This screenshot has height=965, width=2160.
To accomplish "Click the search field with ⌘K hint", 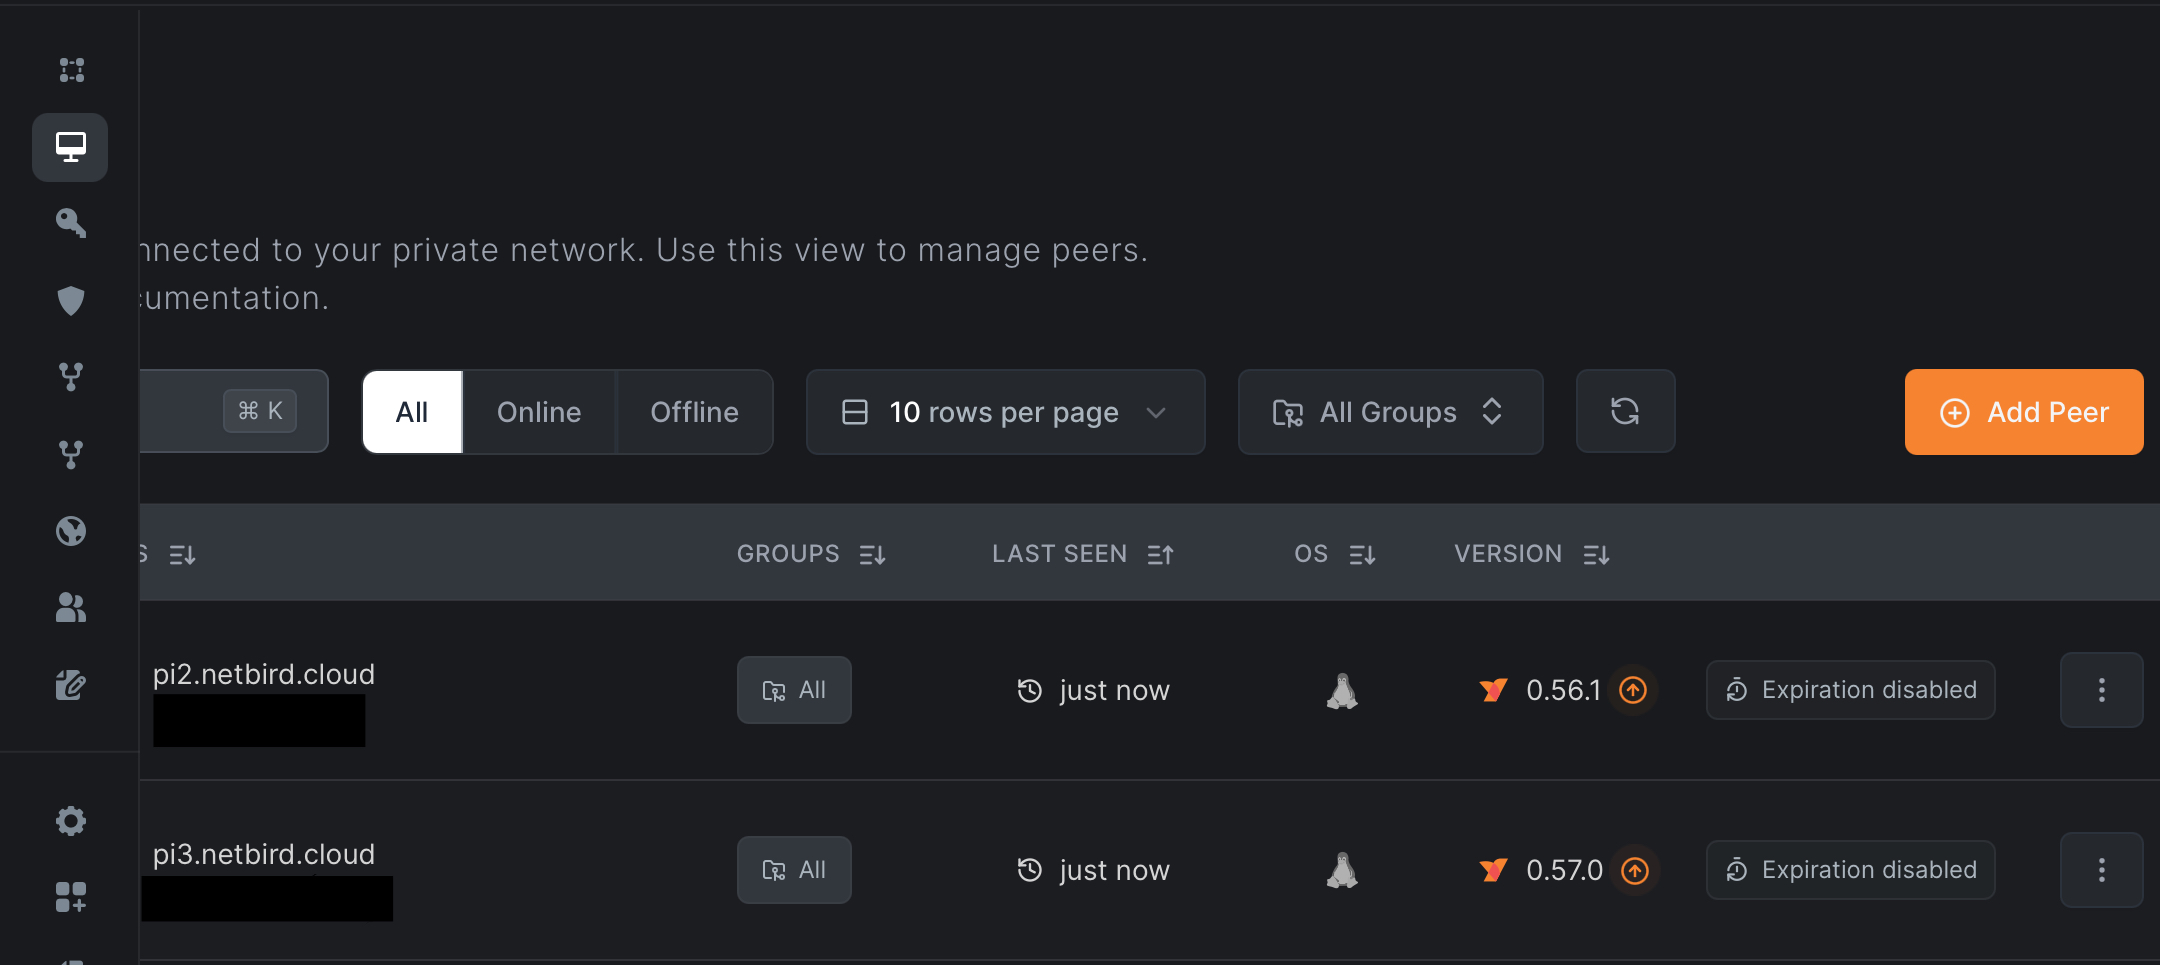I will pyautogui.click(x=200, y=411).
